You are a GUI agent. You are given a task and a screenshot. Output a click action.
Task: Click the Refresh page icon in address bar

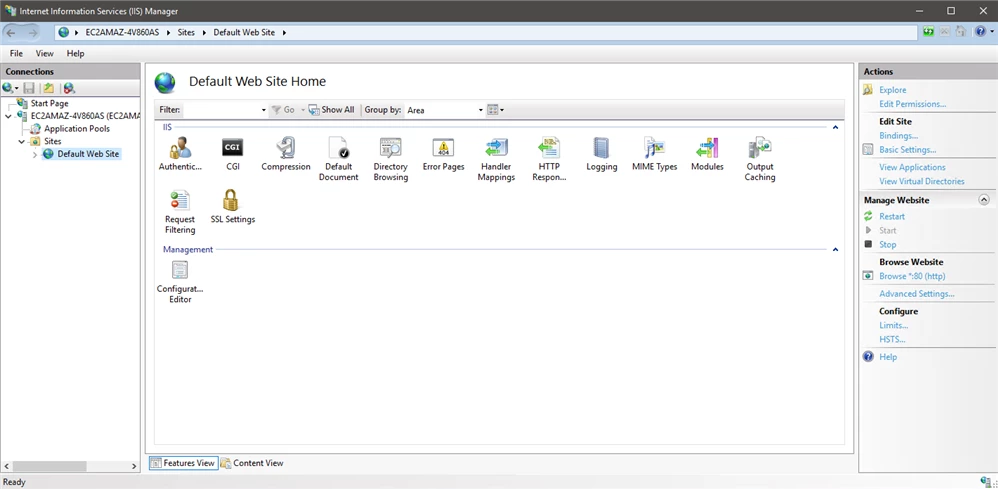pyautogui.click(x=929, y=31)
